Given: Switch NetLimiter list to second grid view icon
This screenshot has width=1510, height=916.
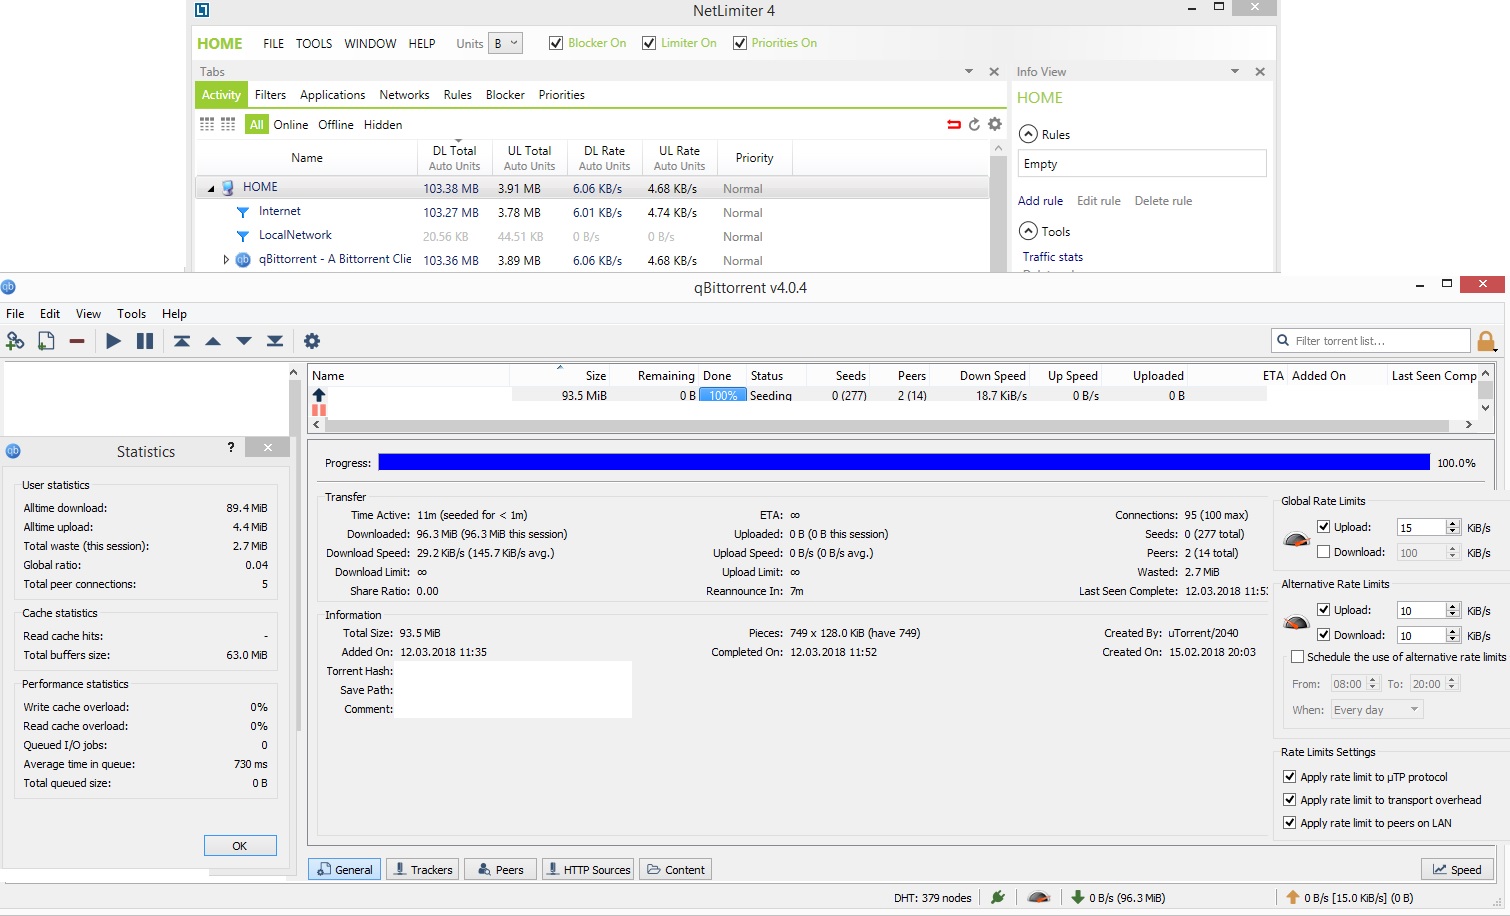Looking at the screenshot, I should [228, 124].
